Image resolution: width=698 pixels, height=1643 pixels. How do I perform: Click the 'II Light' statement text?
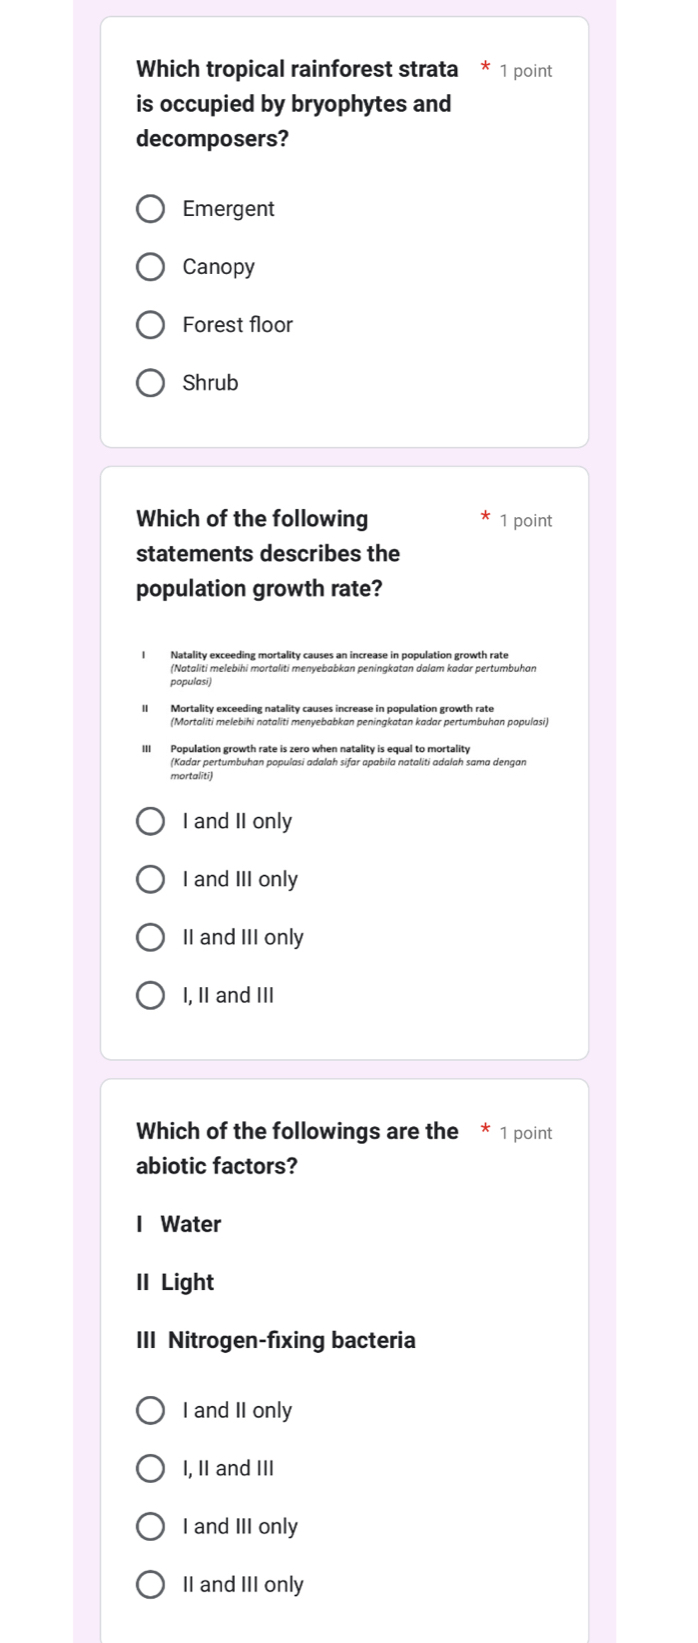pos(175,1283)
